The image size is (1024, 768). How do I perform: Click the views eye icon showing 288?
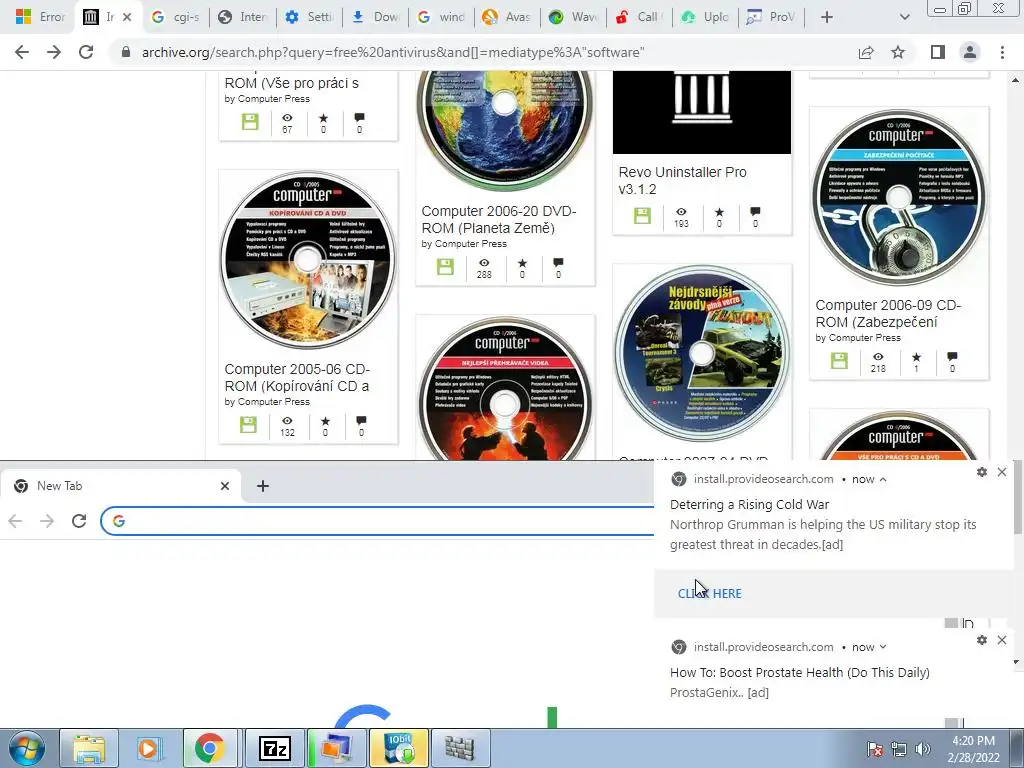[x=484, y=263]
